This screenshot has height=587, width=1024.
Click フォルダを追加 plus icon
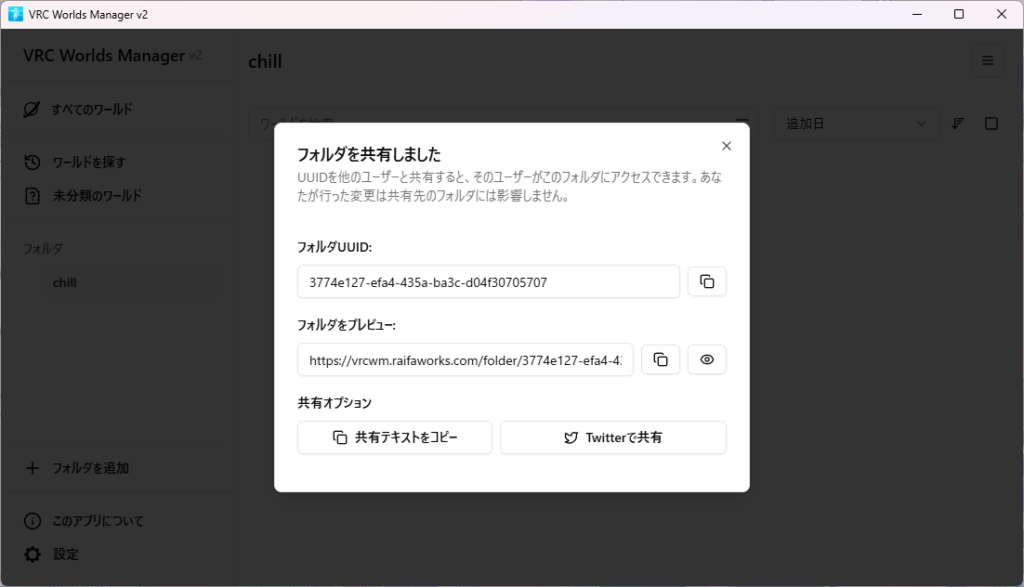[32, 468]
